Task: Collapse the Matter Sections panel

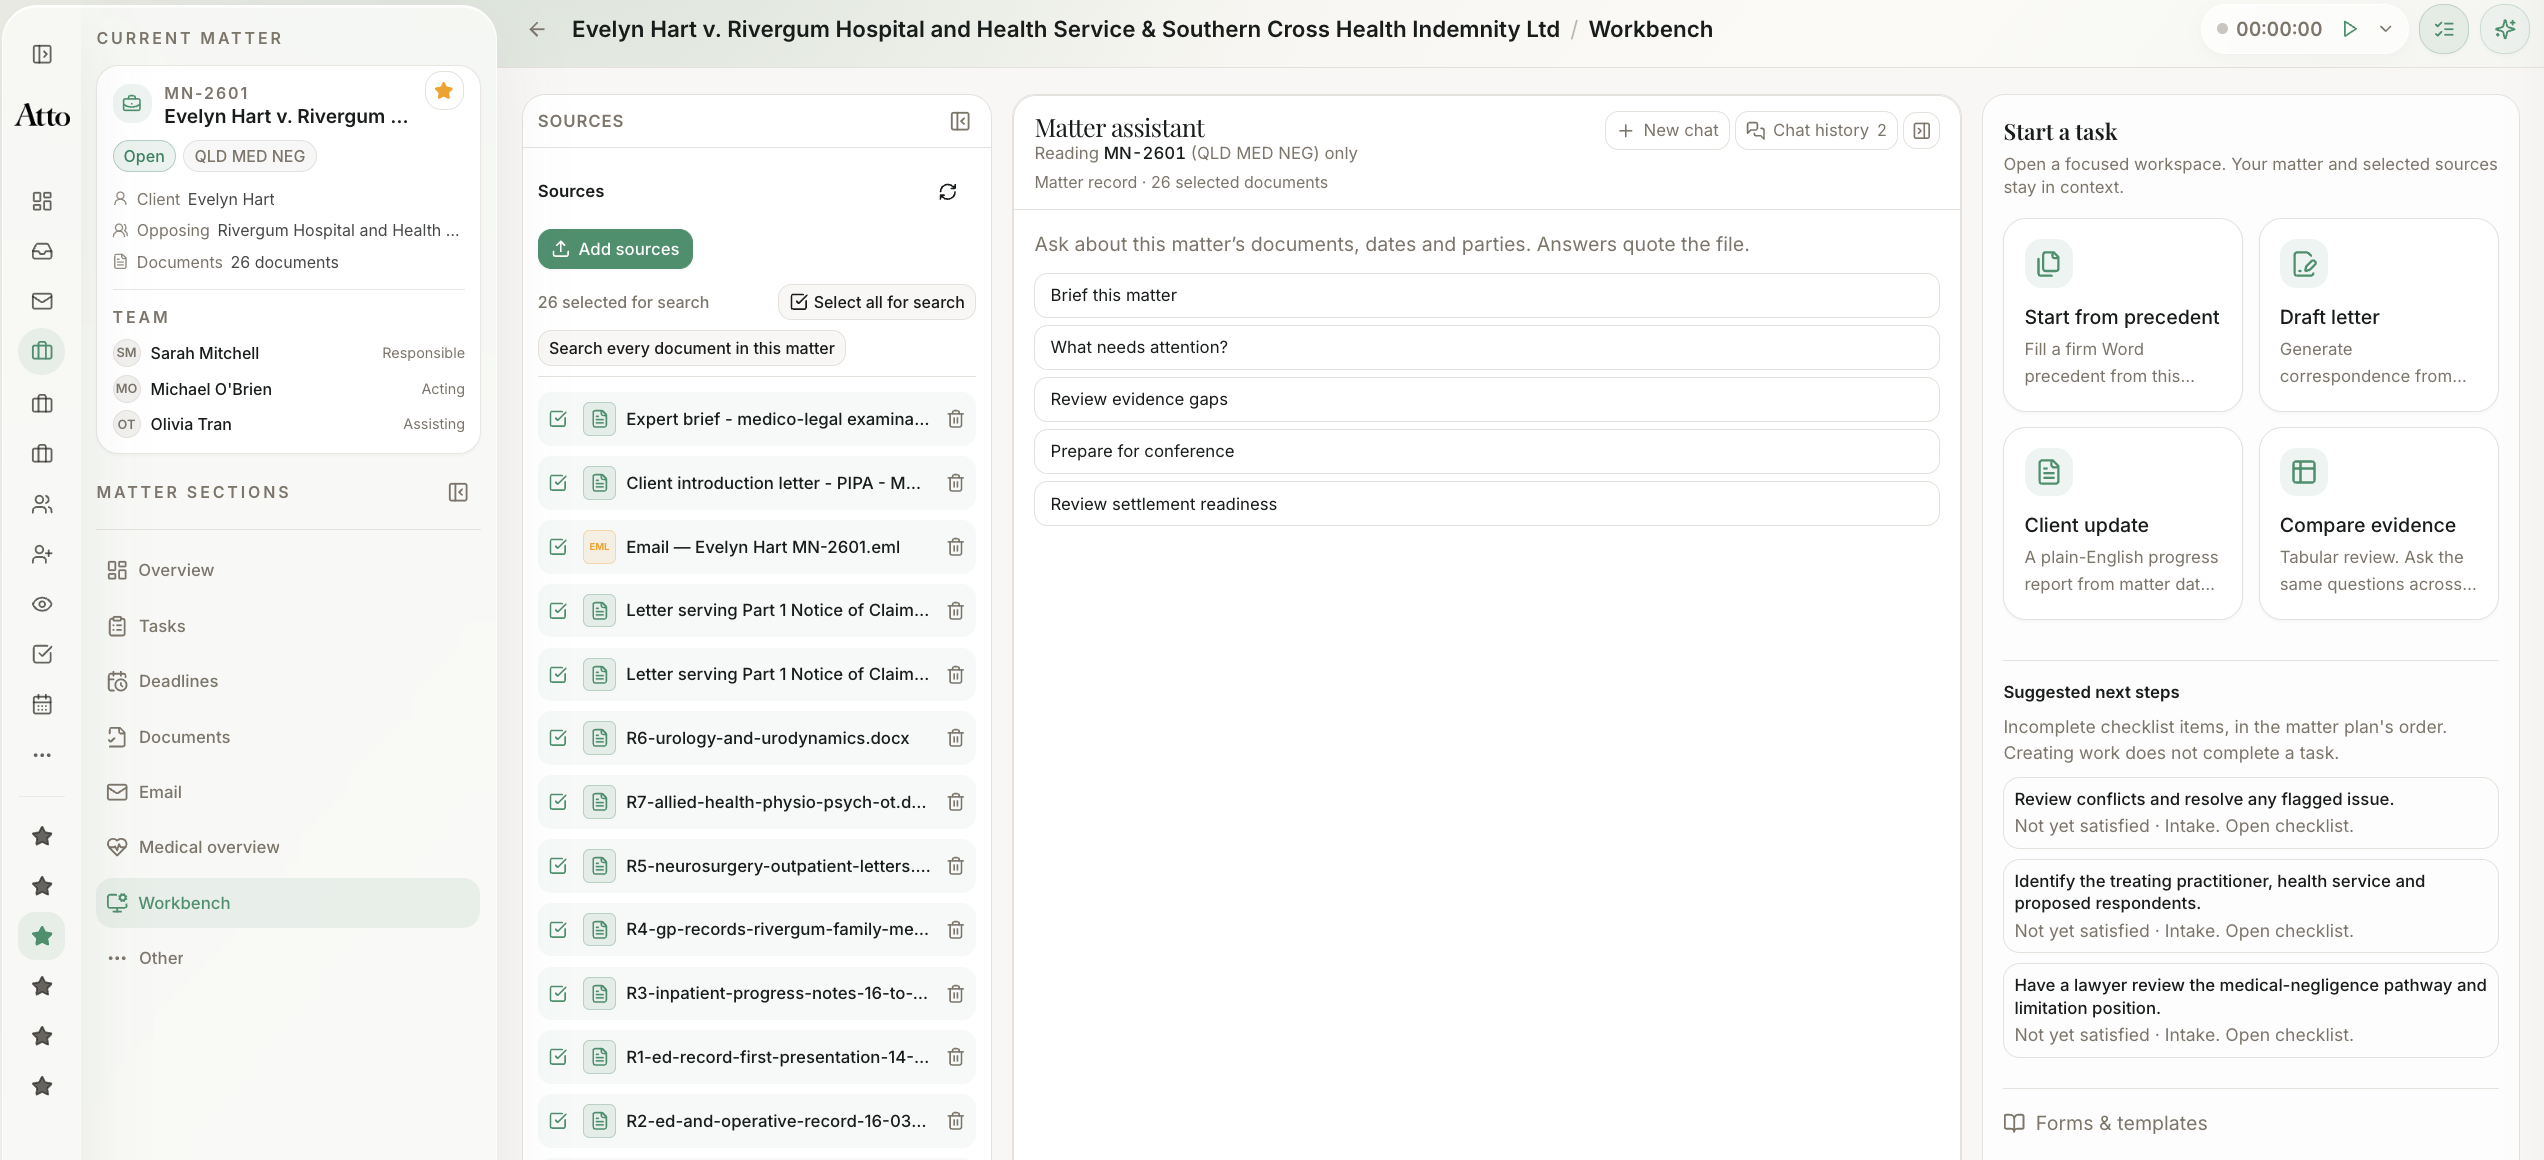Action: coord(458,492)
